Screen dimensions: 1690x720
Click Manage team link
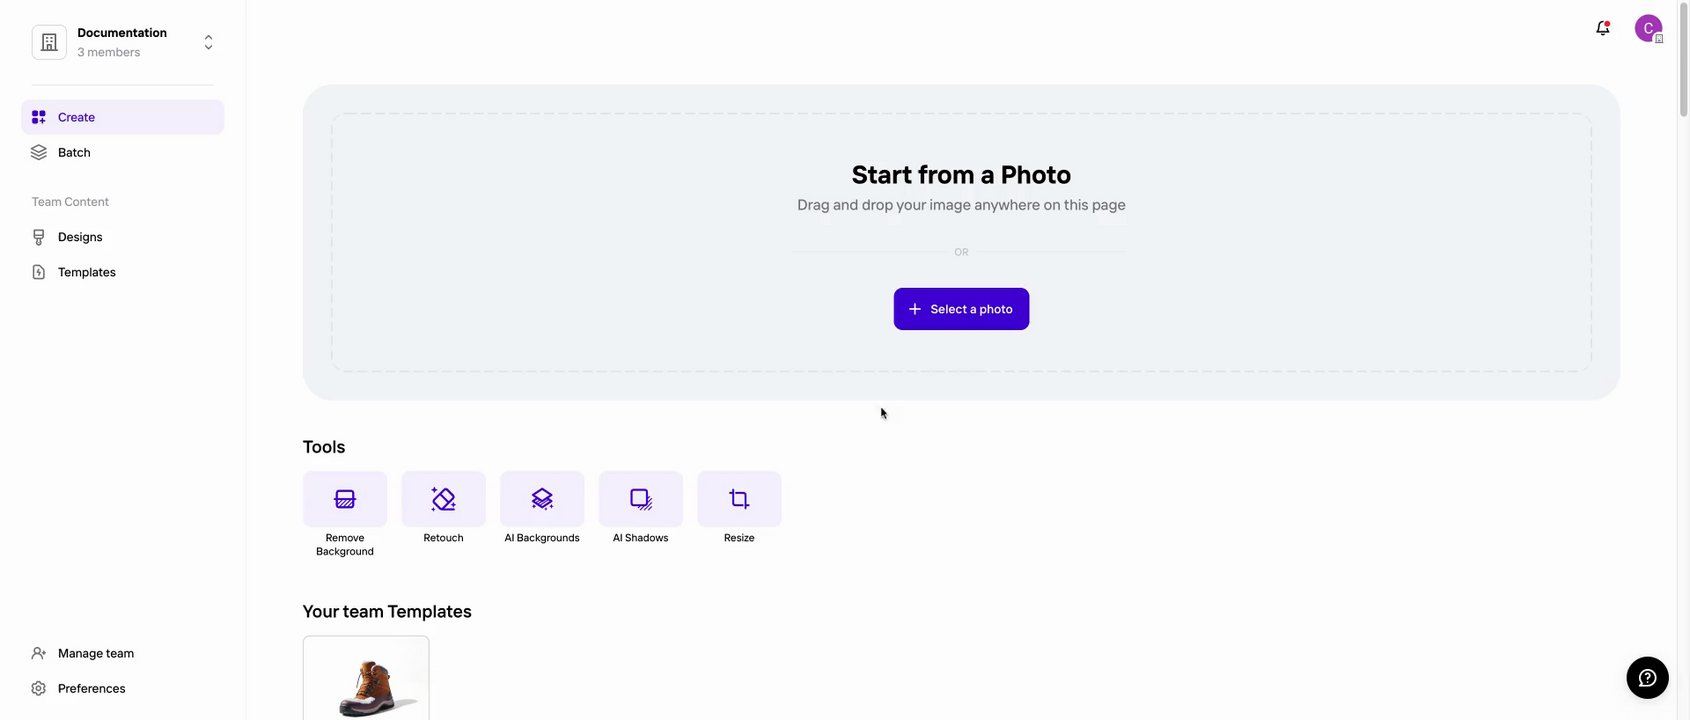tap(96, 653)
